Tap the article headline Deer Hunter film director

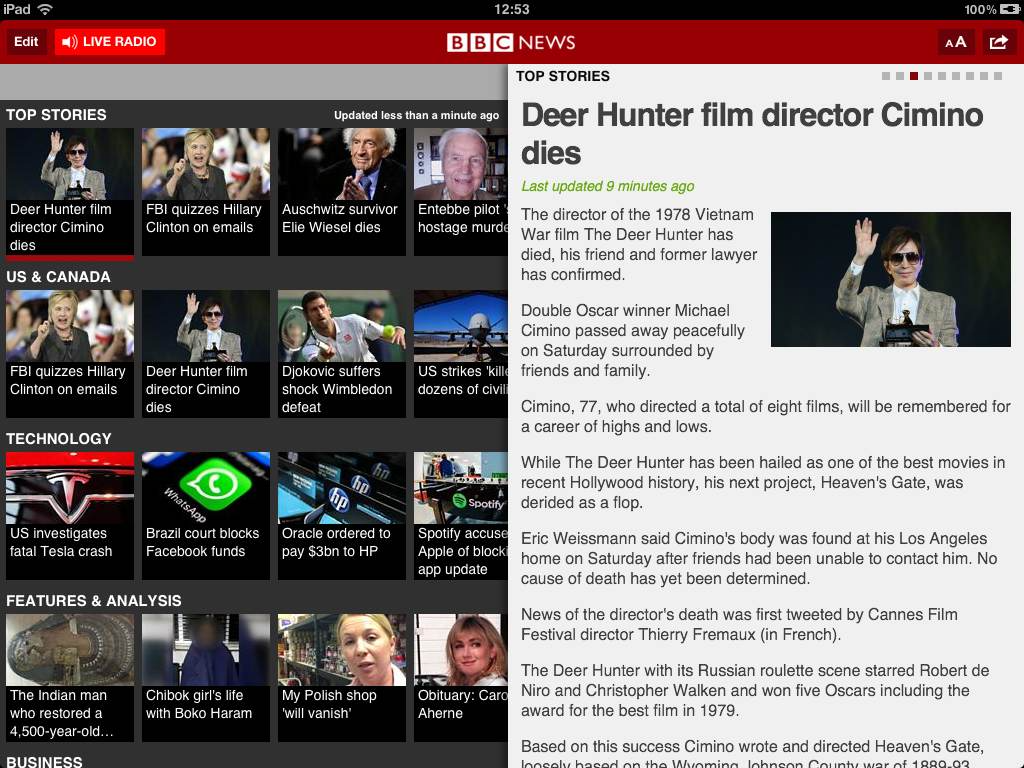click(752, 134)
